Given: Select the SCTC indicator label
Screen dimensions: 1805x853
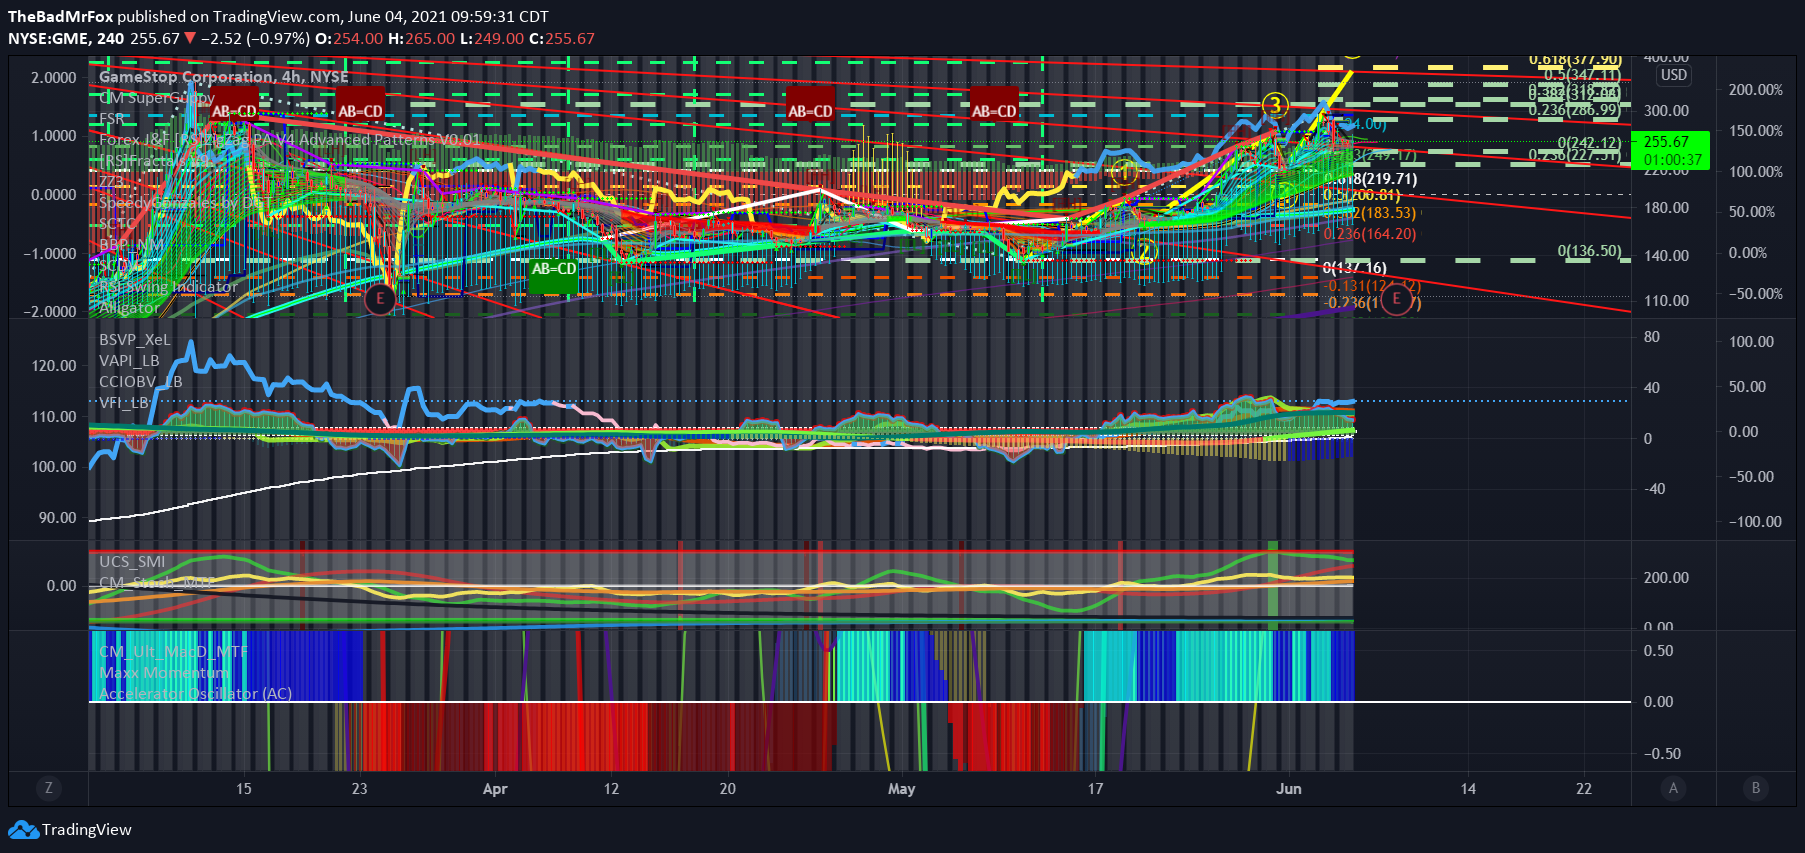Looking at the screenshot, I should coord(116,223).
